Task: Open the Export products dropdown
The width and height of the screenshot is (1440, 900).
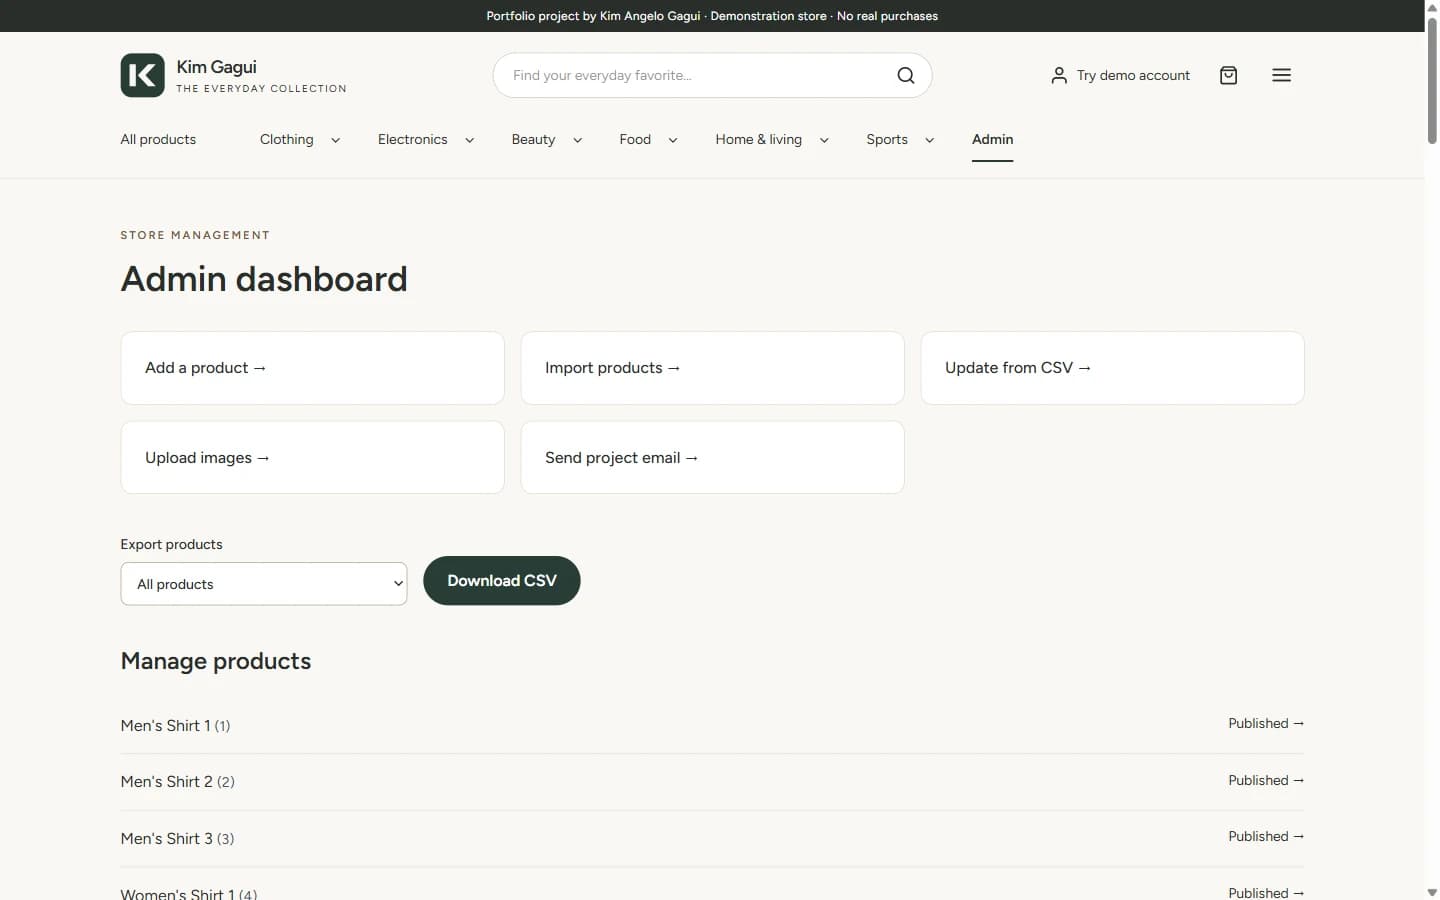Action: [x=264, y=584]
